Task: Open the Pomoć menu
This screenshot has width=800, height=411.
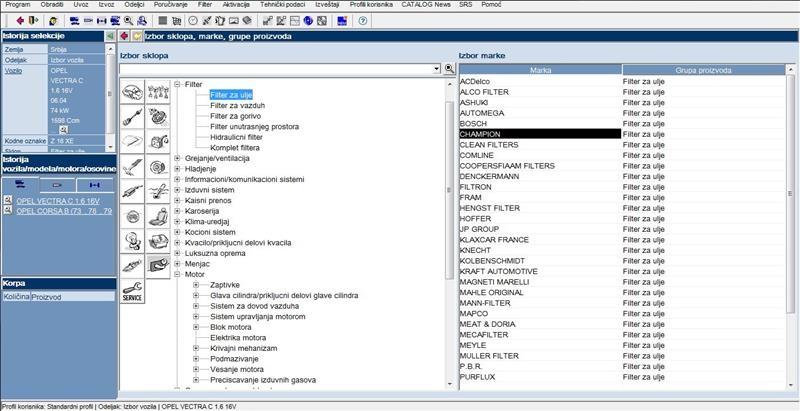Action: (491, 5)
